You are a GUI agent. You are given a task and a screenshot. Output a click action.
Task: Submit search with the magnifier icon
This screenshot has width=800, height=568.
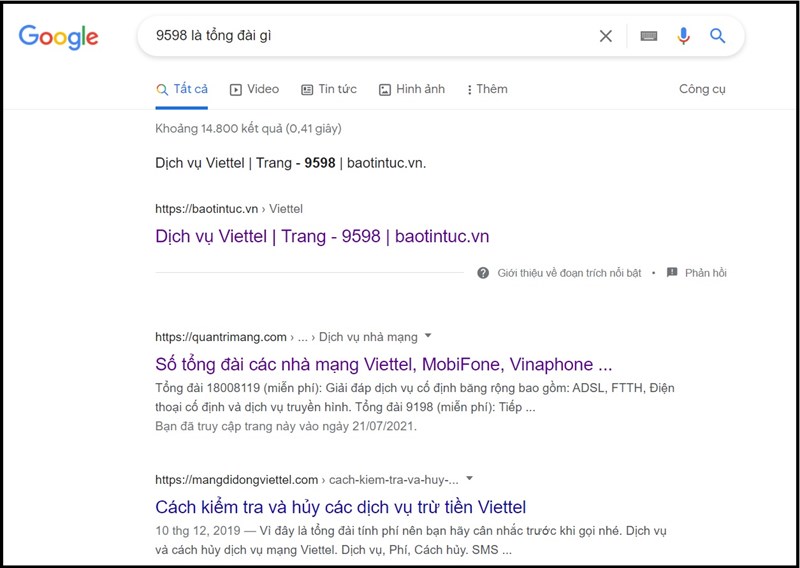[x=717, y=36]
